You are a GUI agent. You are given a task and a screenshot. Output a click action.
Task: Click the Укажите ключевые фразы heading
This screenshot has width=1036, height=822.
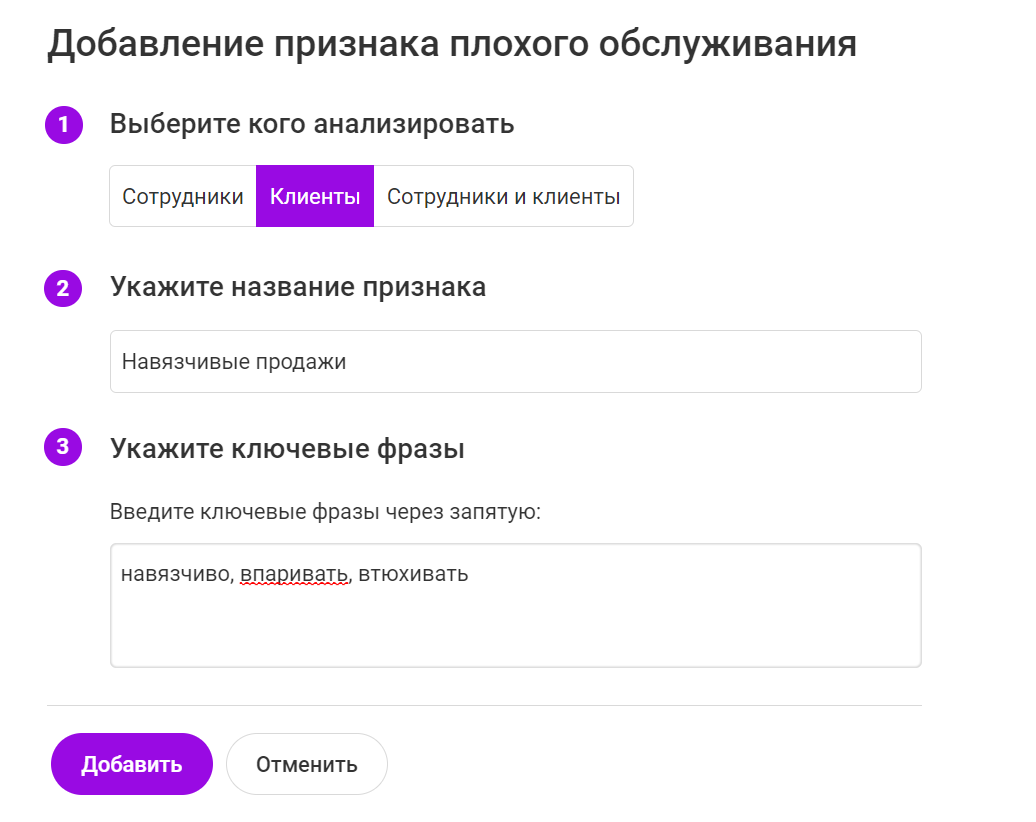click(287, 449)
